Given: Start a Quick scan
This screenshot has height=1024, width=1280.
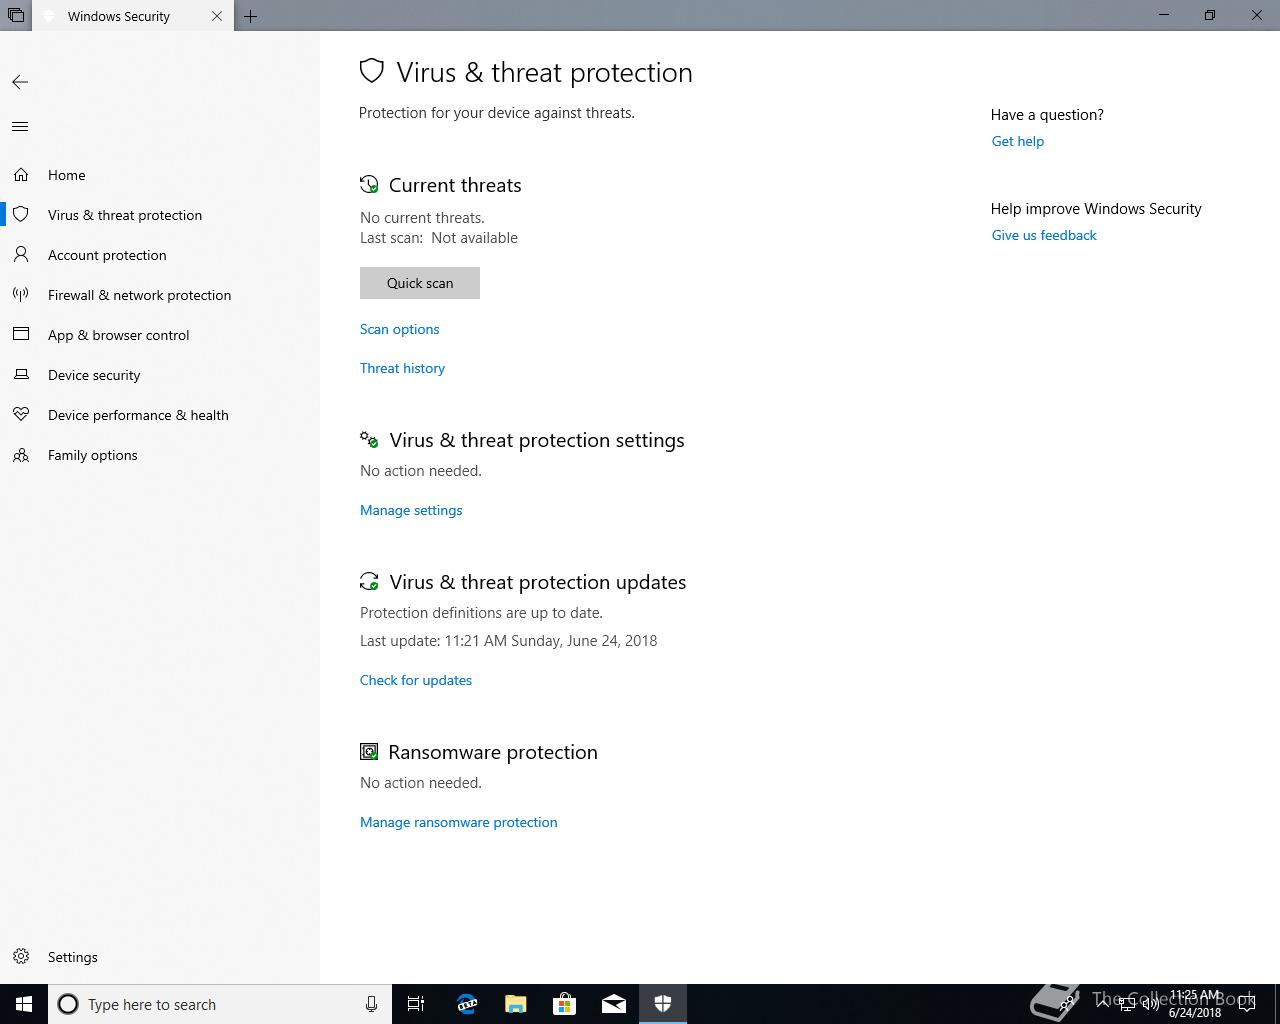Looking at the screenshot, I should 420,283.
